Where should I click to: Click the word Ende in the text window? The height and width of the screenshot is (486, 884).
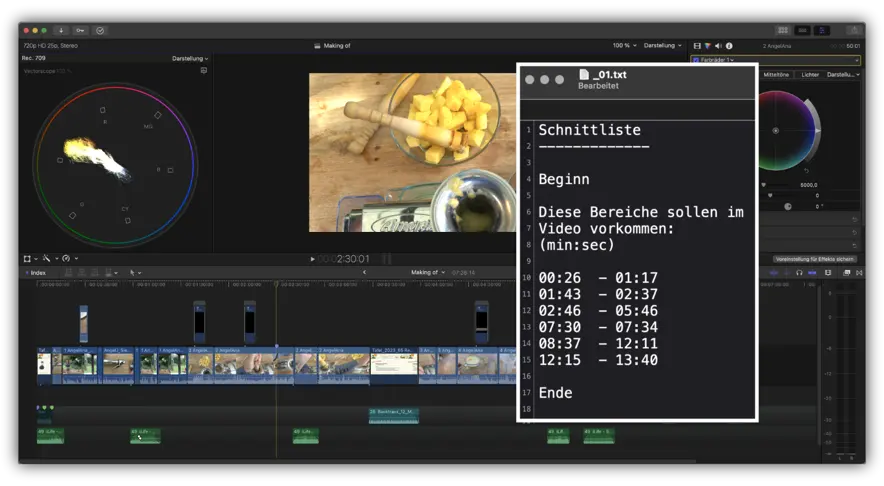555,393
